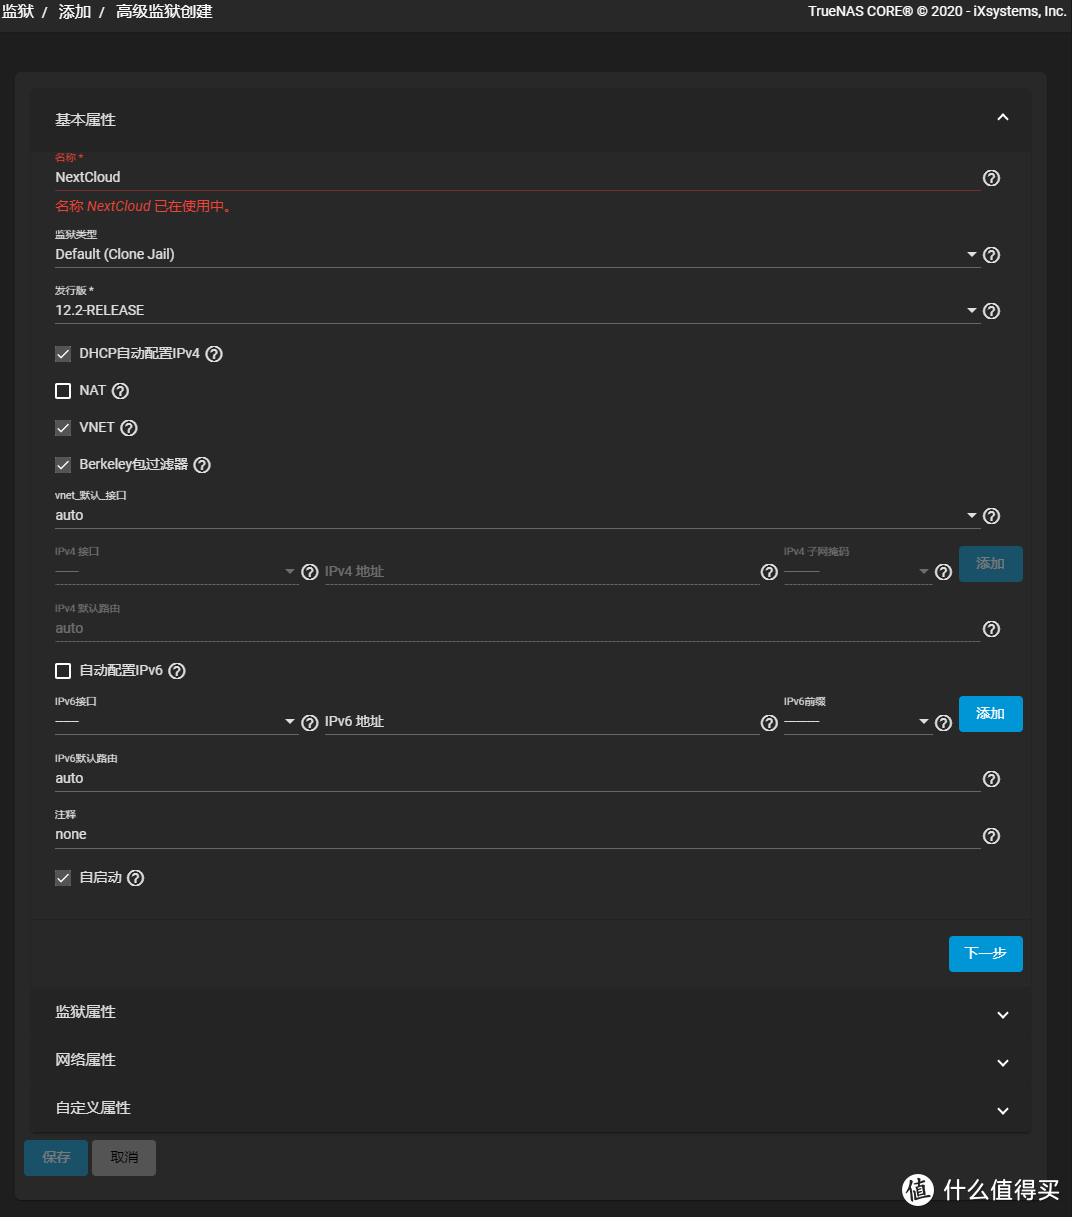The height and width of the screenshot is (1217, 1072).
Task: Enable the NAT checkbox
Action: pyautogui.click(x=63, y=390)
